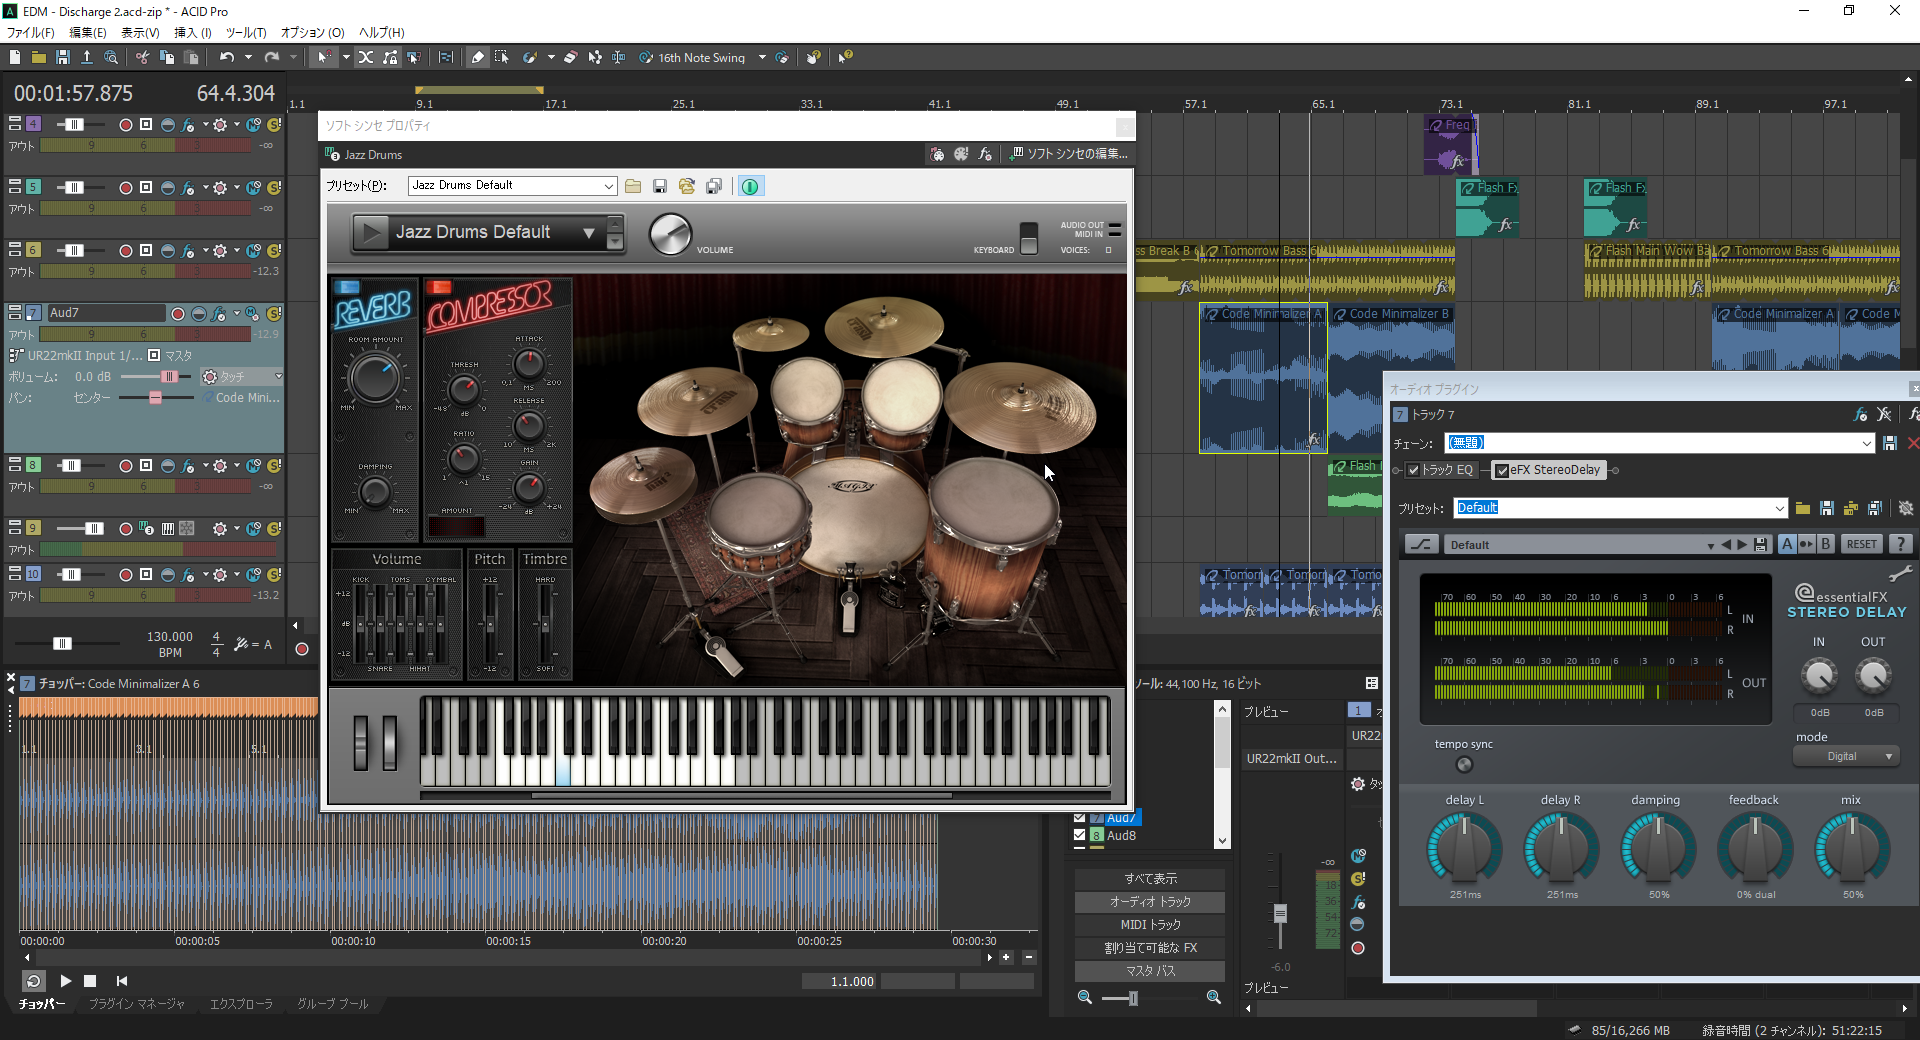Viewport: 1920px width, 1040px height.
Task: Open the Edit (編集) menu
Action: point(88,33)
